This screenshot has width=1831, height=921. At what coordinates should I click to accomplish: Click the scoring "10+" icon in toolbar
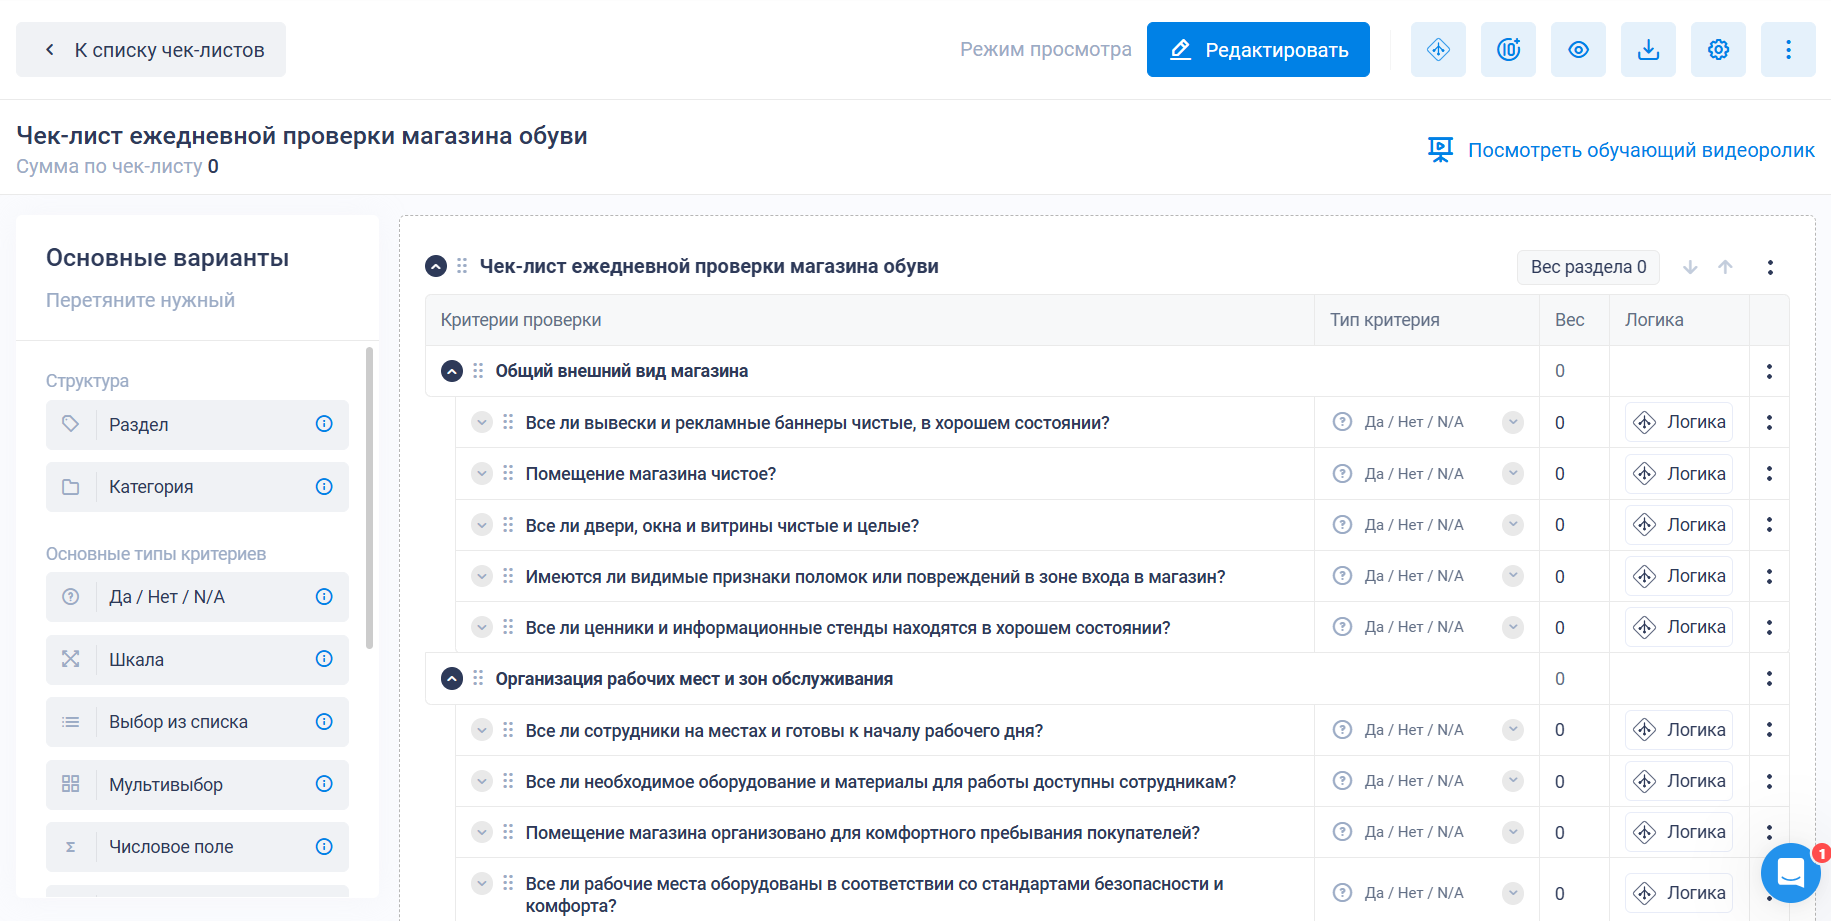coord(1508,48)
